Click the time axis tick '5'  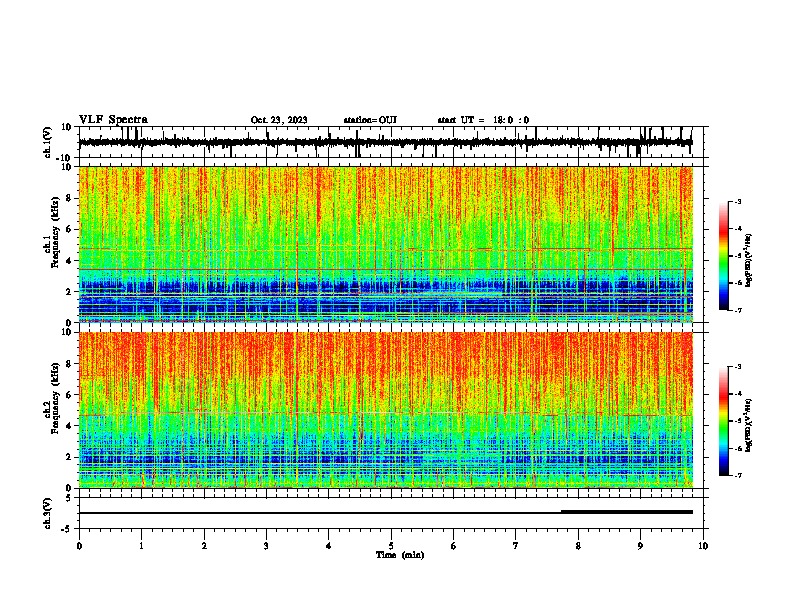click(391, 546)
